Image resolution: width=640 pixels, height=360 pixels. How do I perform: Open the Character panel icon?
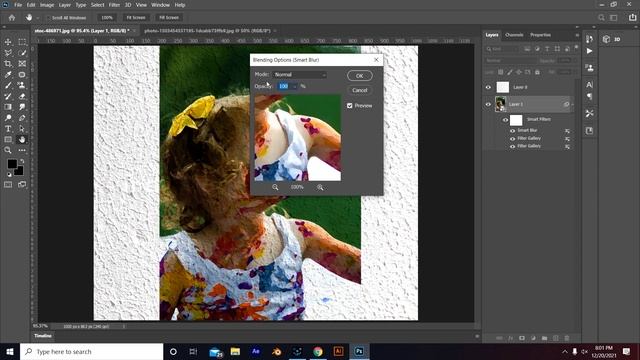[x=589, y=84]
